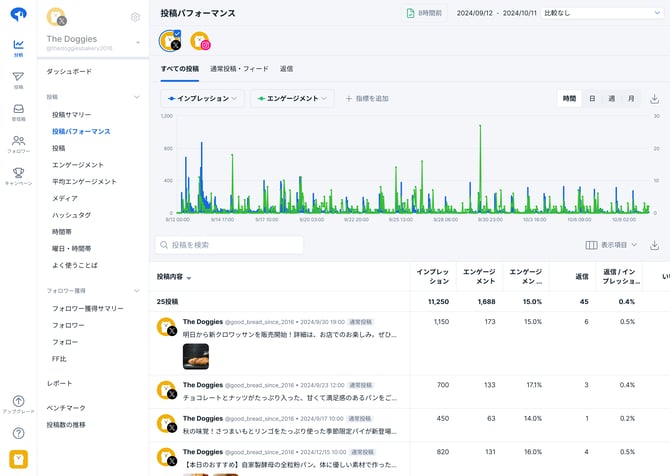Switch chart granularity to 日

(x=592, y=99)
